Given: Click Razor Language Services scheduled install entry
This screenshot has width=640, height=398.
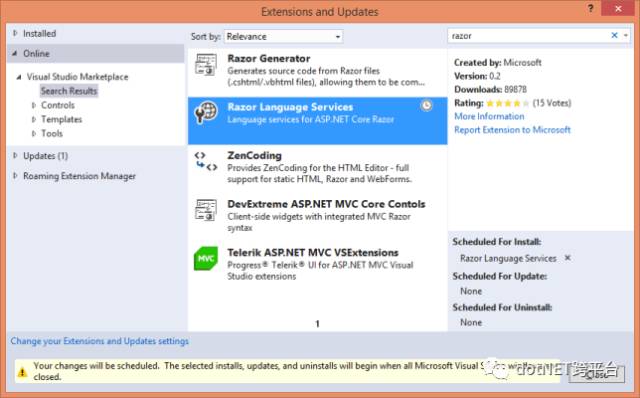Looking at the screenshot, I should click(508, 258).
